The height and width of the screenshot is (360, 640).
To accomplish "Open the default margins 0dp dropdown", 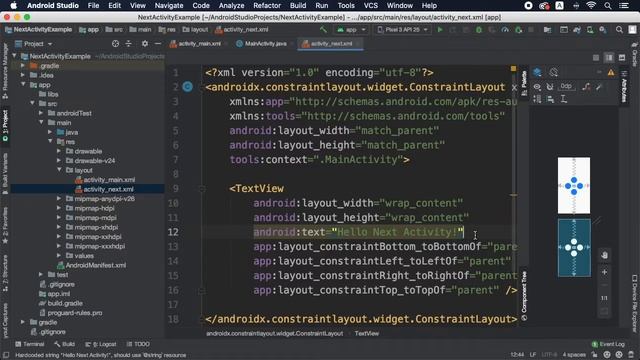I will [x=566, y=86].
